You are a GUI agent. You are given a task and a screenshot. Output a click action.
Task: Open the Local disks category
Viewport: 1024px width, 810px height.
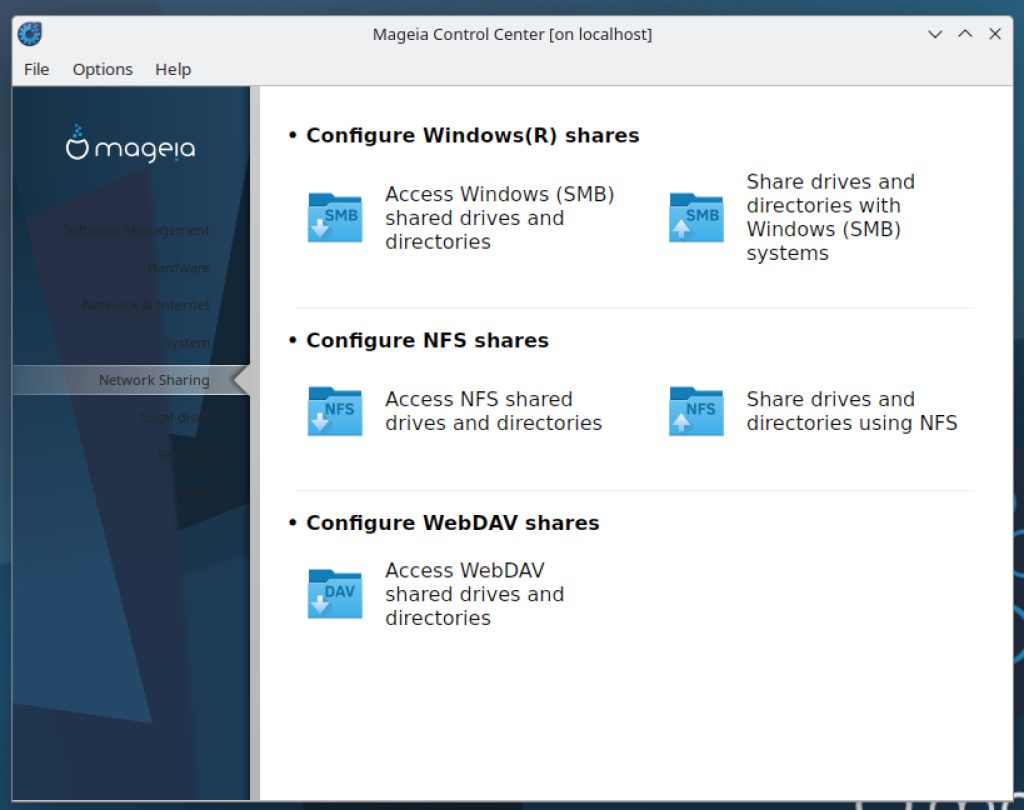pyautogui.click(x=174, y=418)
